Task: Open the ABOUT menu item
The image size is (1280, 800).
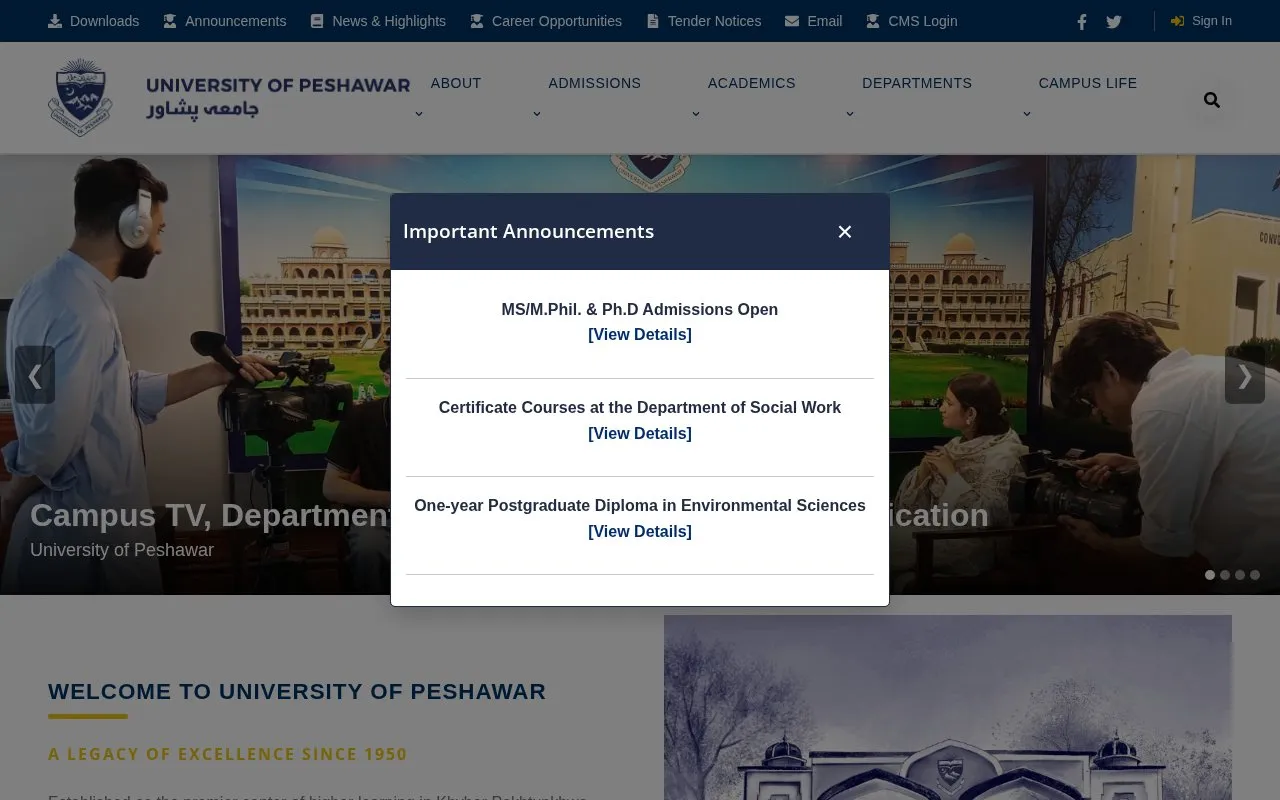Action: click(456, 83)
